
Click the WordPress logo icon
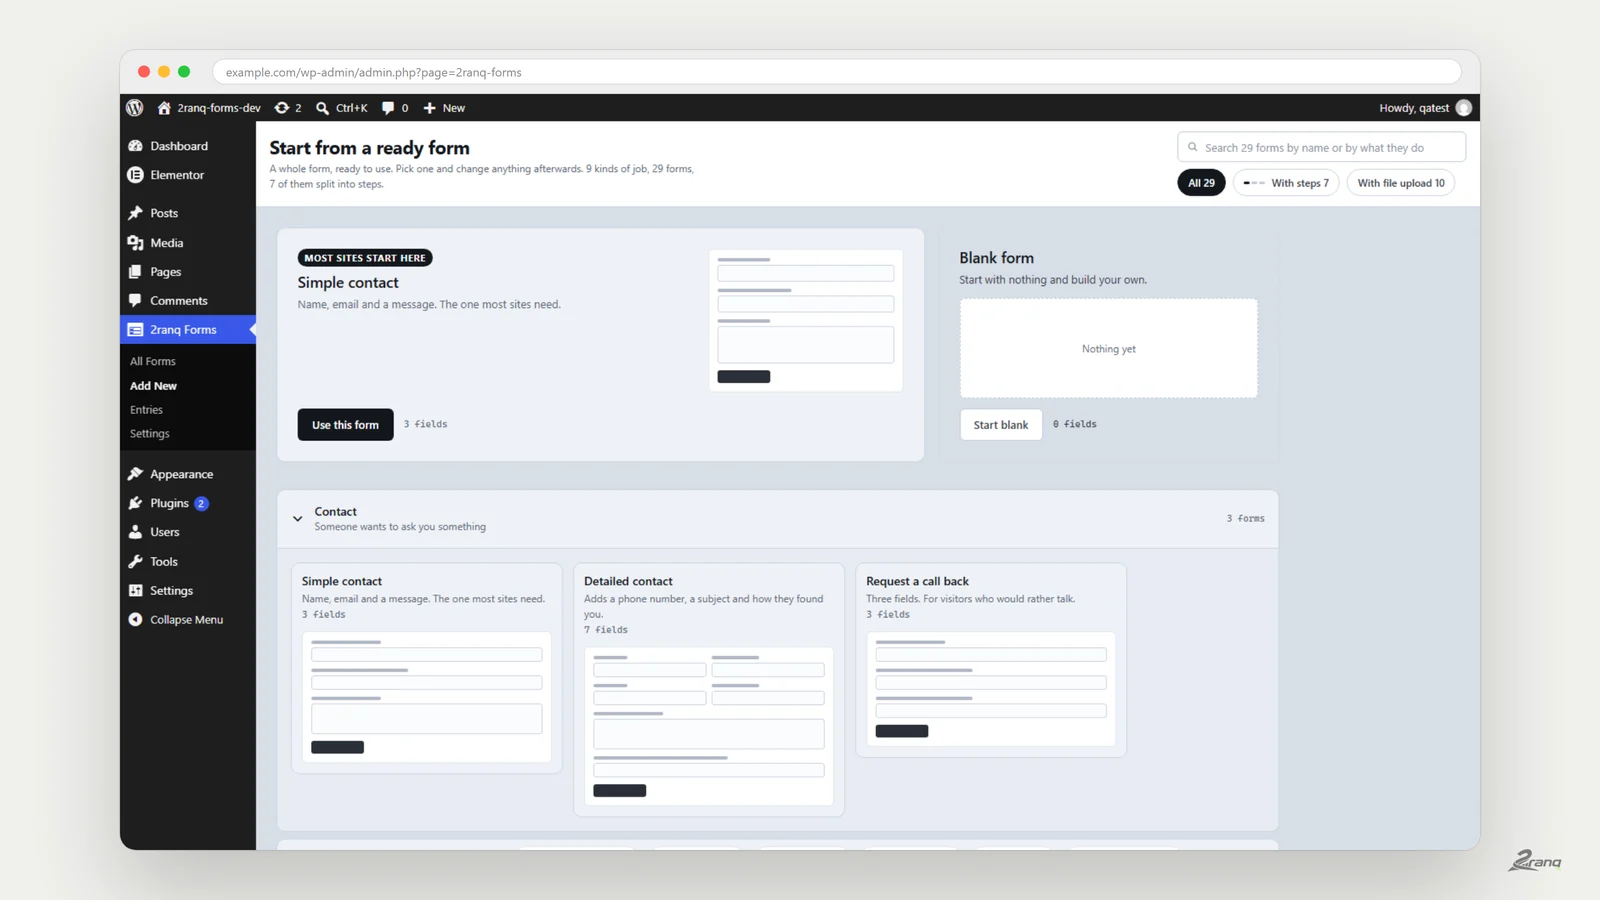coord(135,108)
